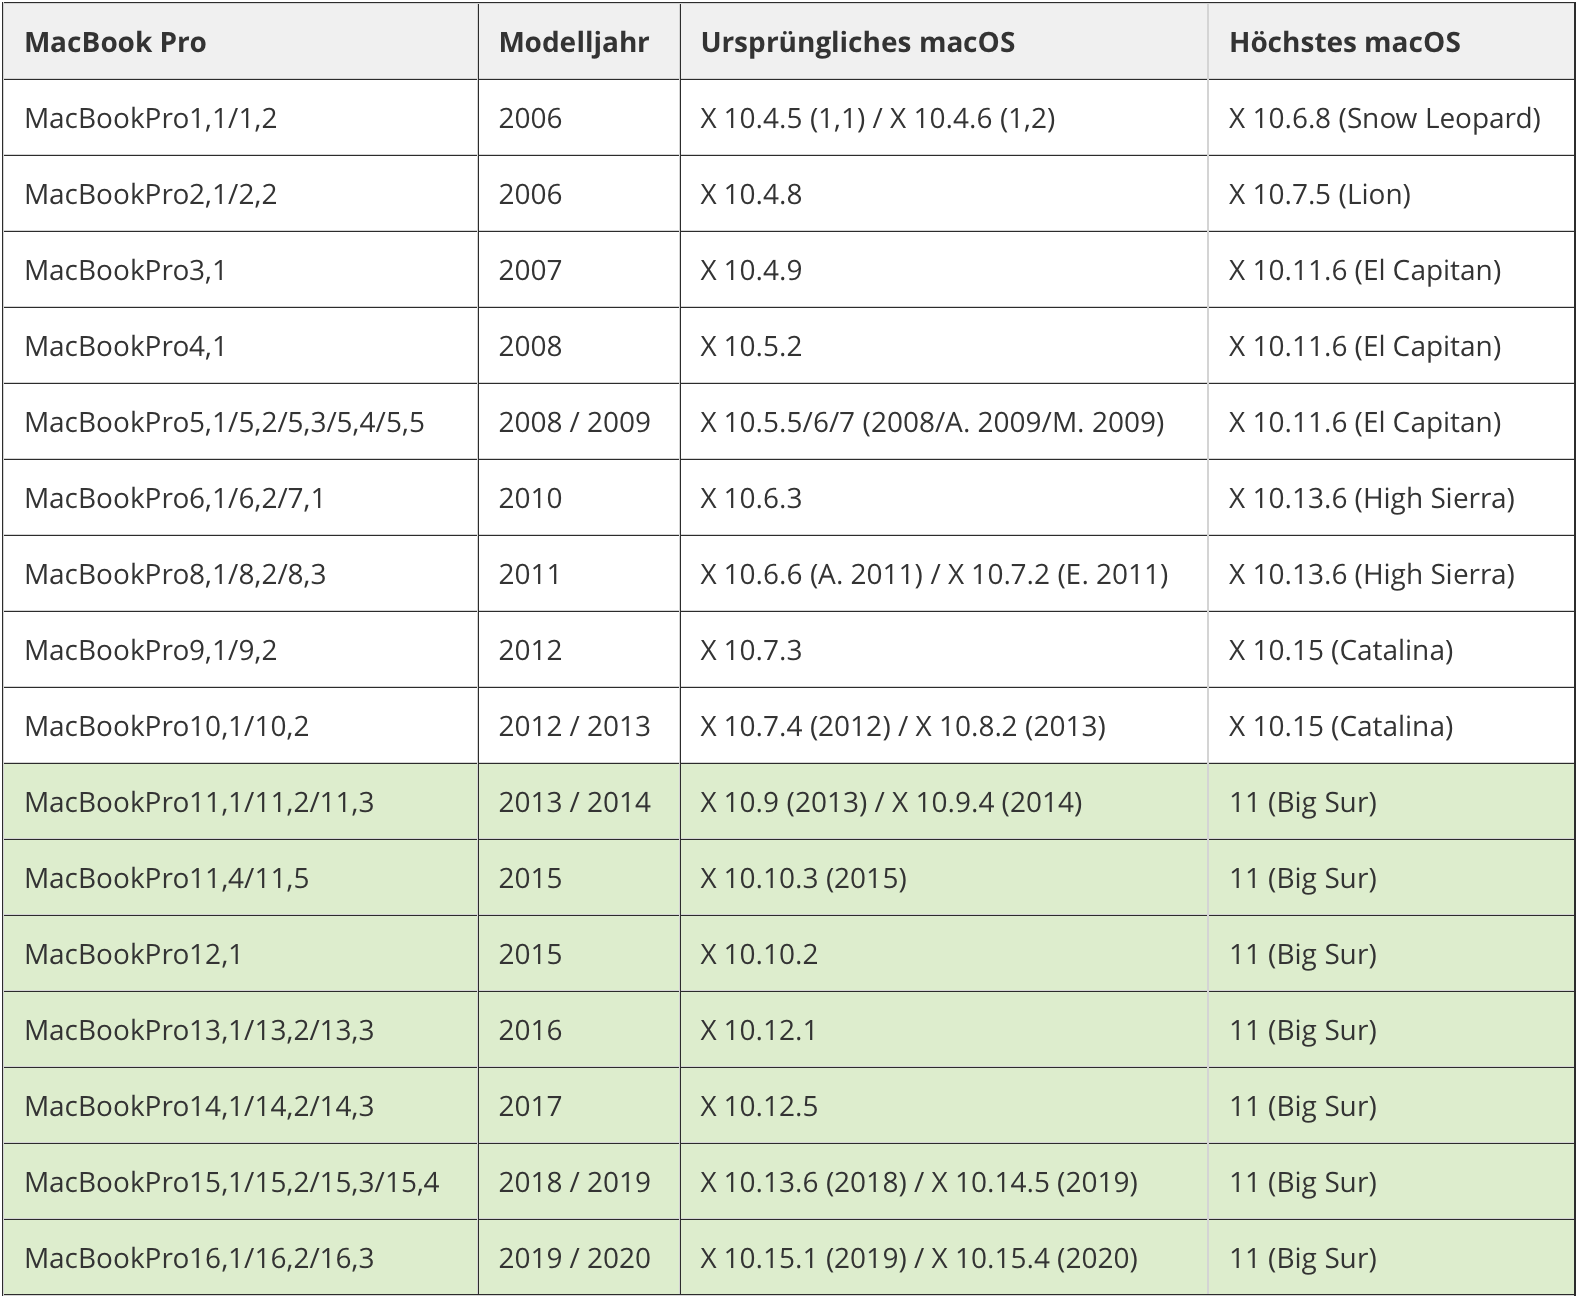Screen dimensions: 1576x1296
Task: Click the X 10.12.1 original macOS cell
Action: (758, 1030)
